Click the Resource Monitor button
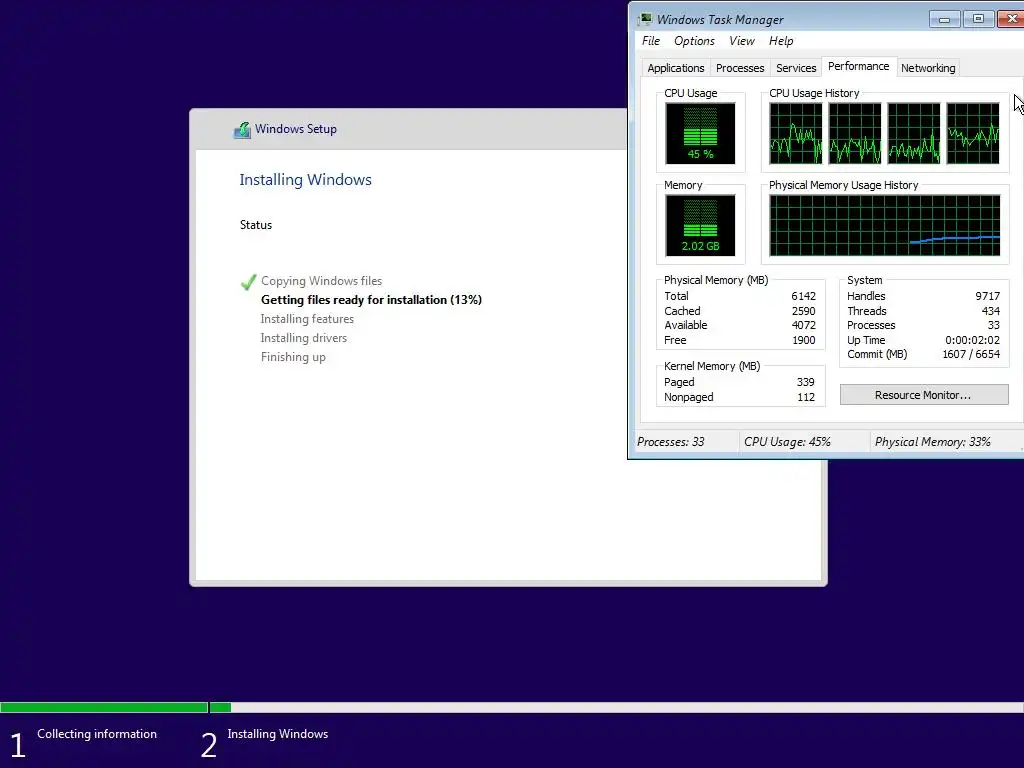The width and height of the screenshot is (1024, 768). (x=923, y=394)
